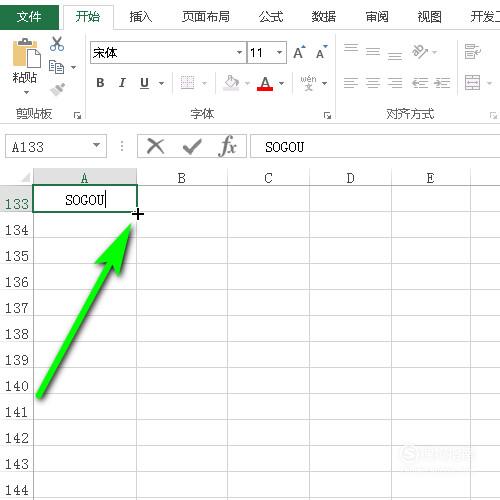Open the 剪贴板 dialog launcher
This screenshot has width=500, height=500.
point(77,115)
